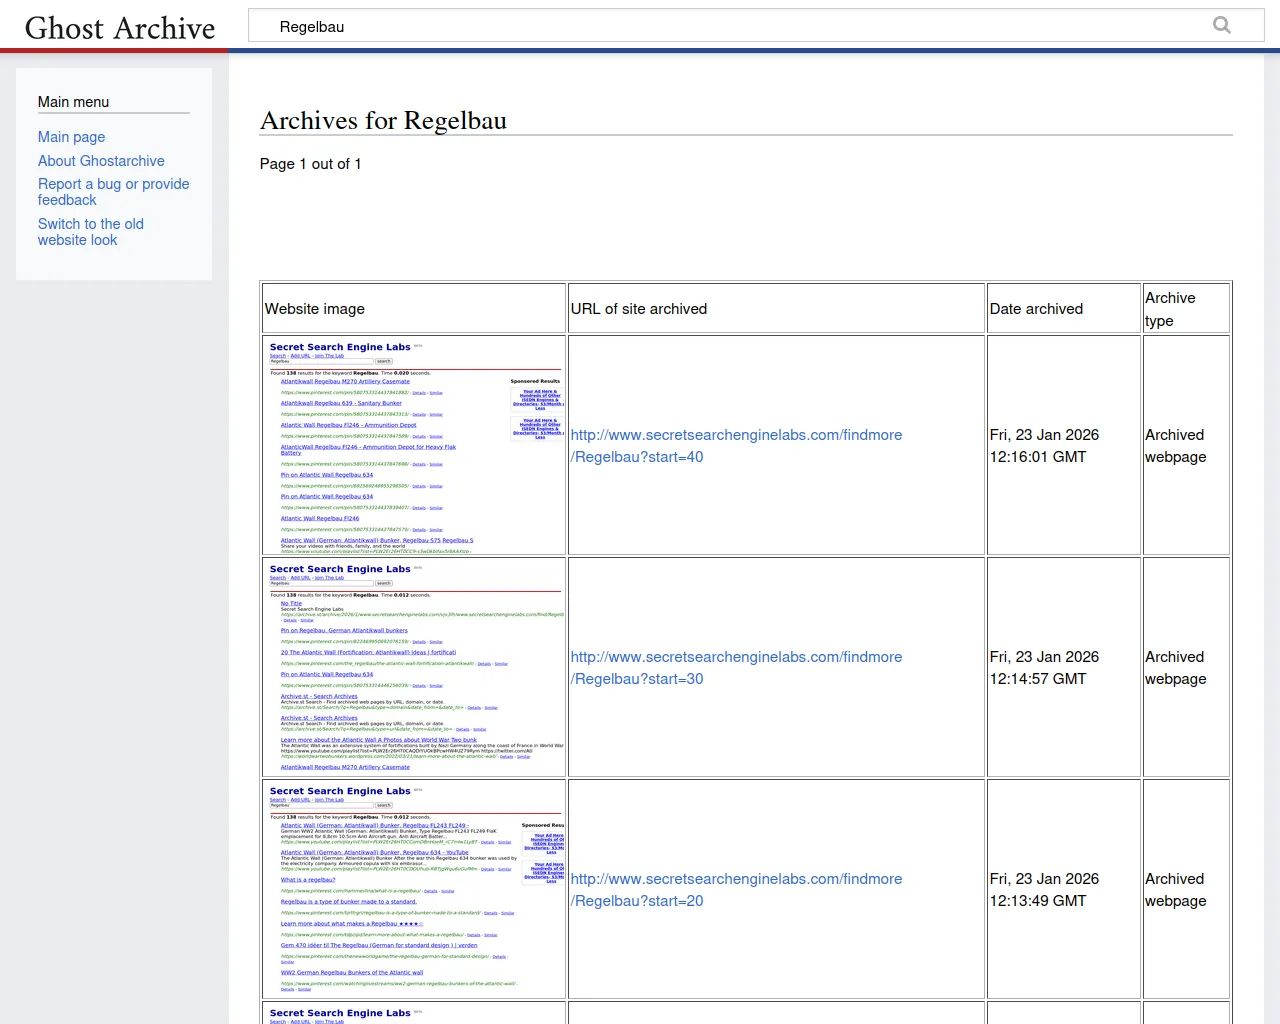
Task: Click the 'Archives for Regelbau' heading
Action: [x=383, y=121]
